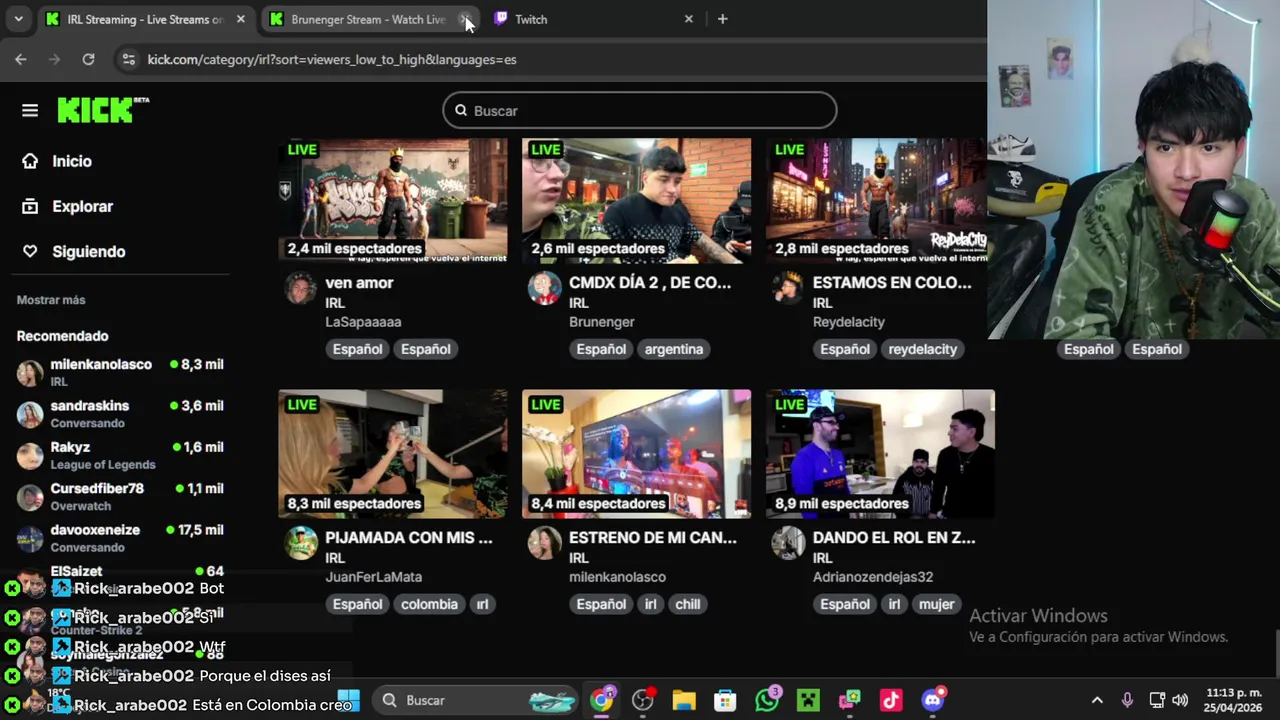Open recommended channel Cursedfiber78

point(120,497)
